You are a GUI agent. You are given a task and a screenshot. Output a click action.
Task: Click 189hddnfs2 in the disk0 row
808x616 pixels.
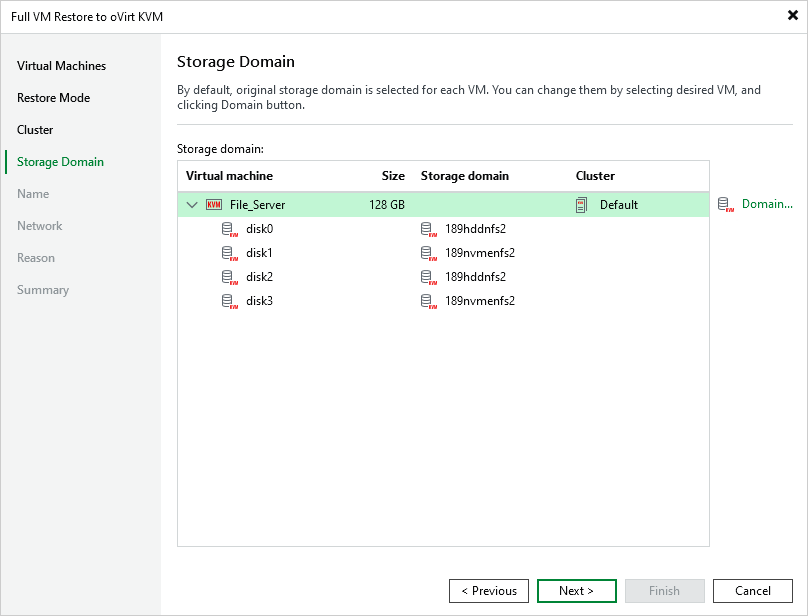[x=476, y=229]
